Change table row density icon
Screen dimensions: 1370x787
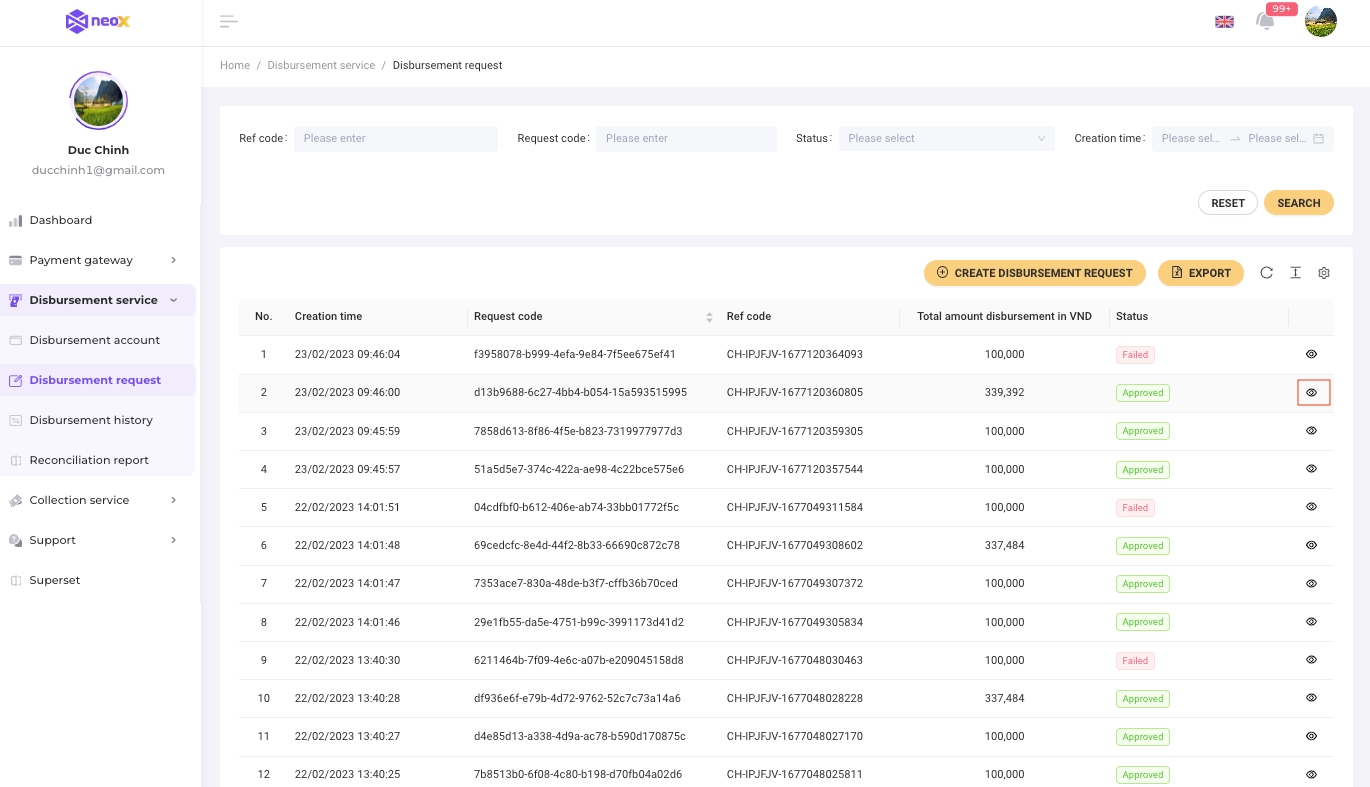click(x=1295, y=273)
